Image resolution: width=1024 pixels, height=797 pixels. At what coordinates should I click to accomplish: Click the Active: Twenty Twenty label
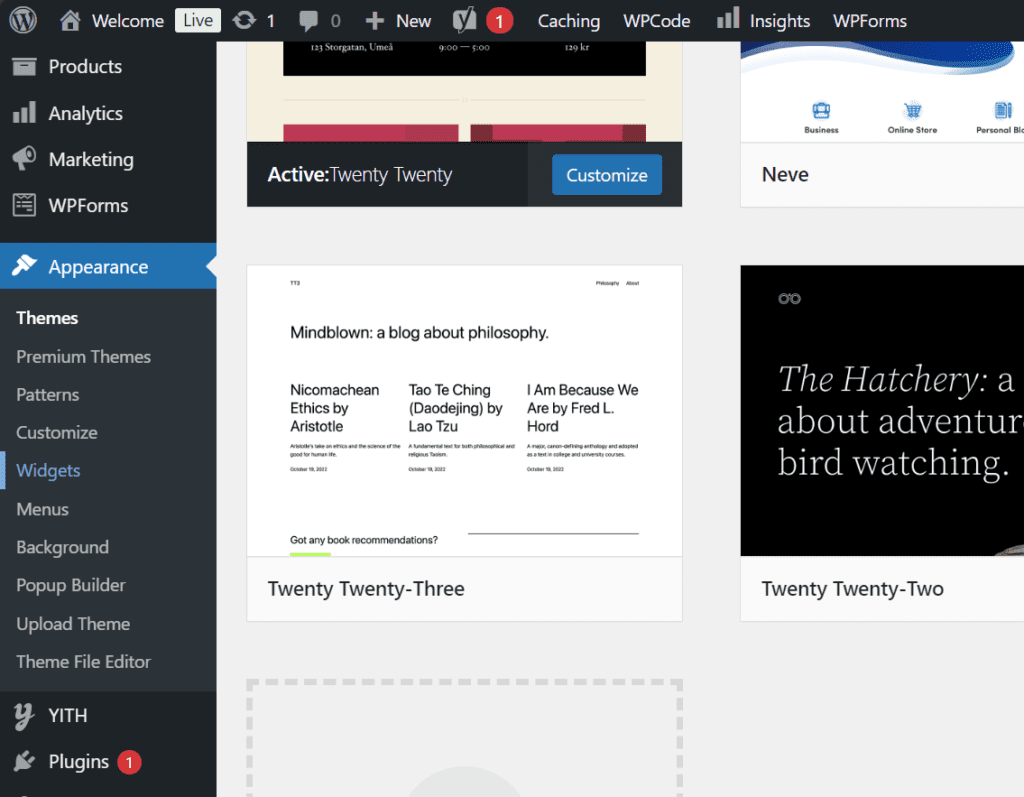tap(360, 174)
